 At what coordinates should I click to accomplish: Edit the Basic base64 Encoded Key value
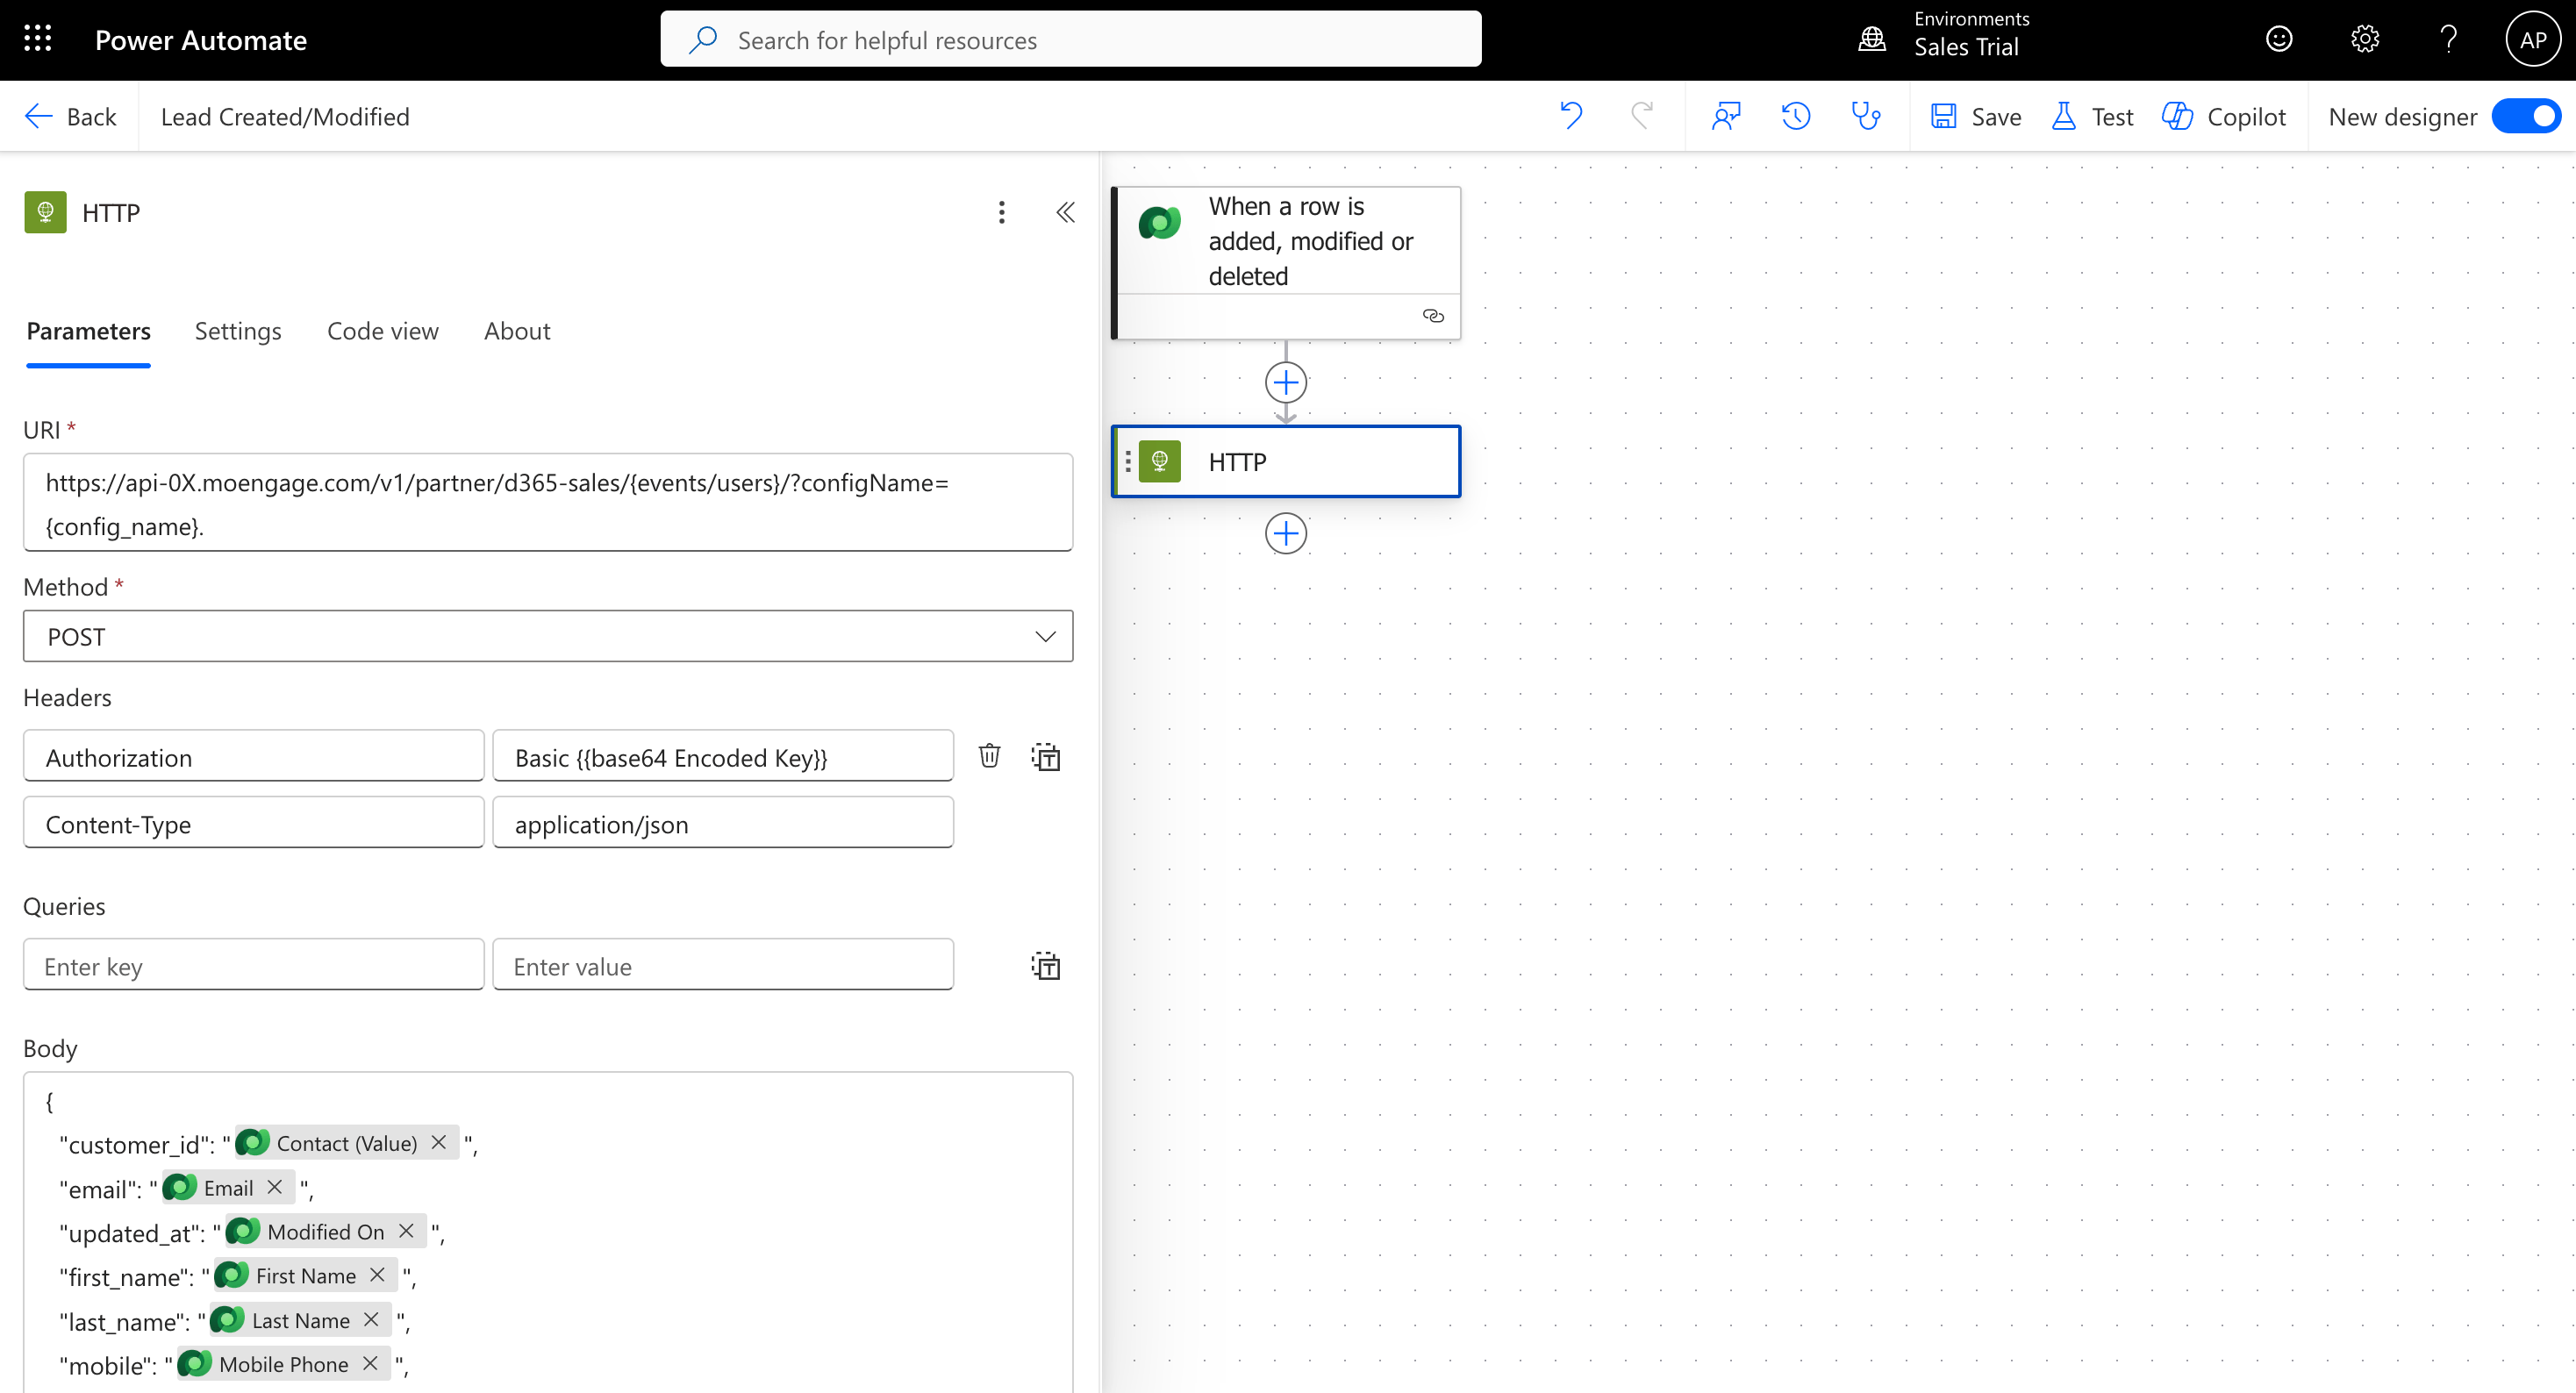tap(723, 756)
